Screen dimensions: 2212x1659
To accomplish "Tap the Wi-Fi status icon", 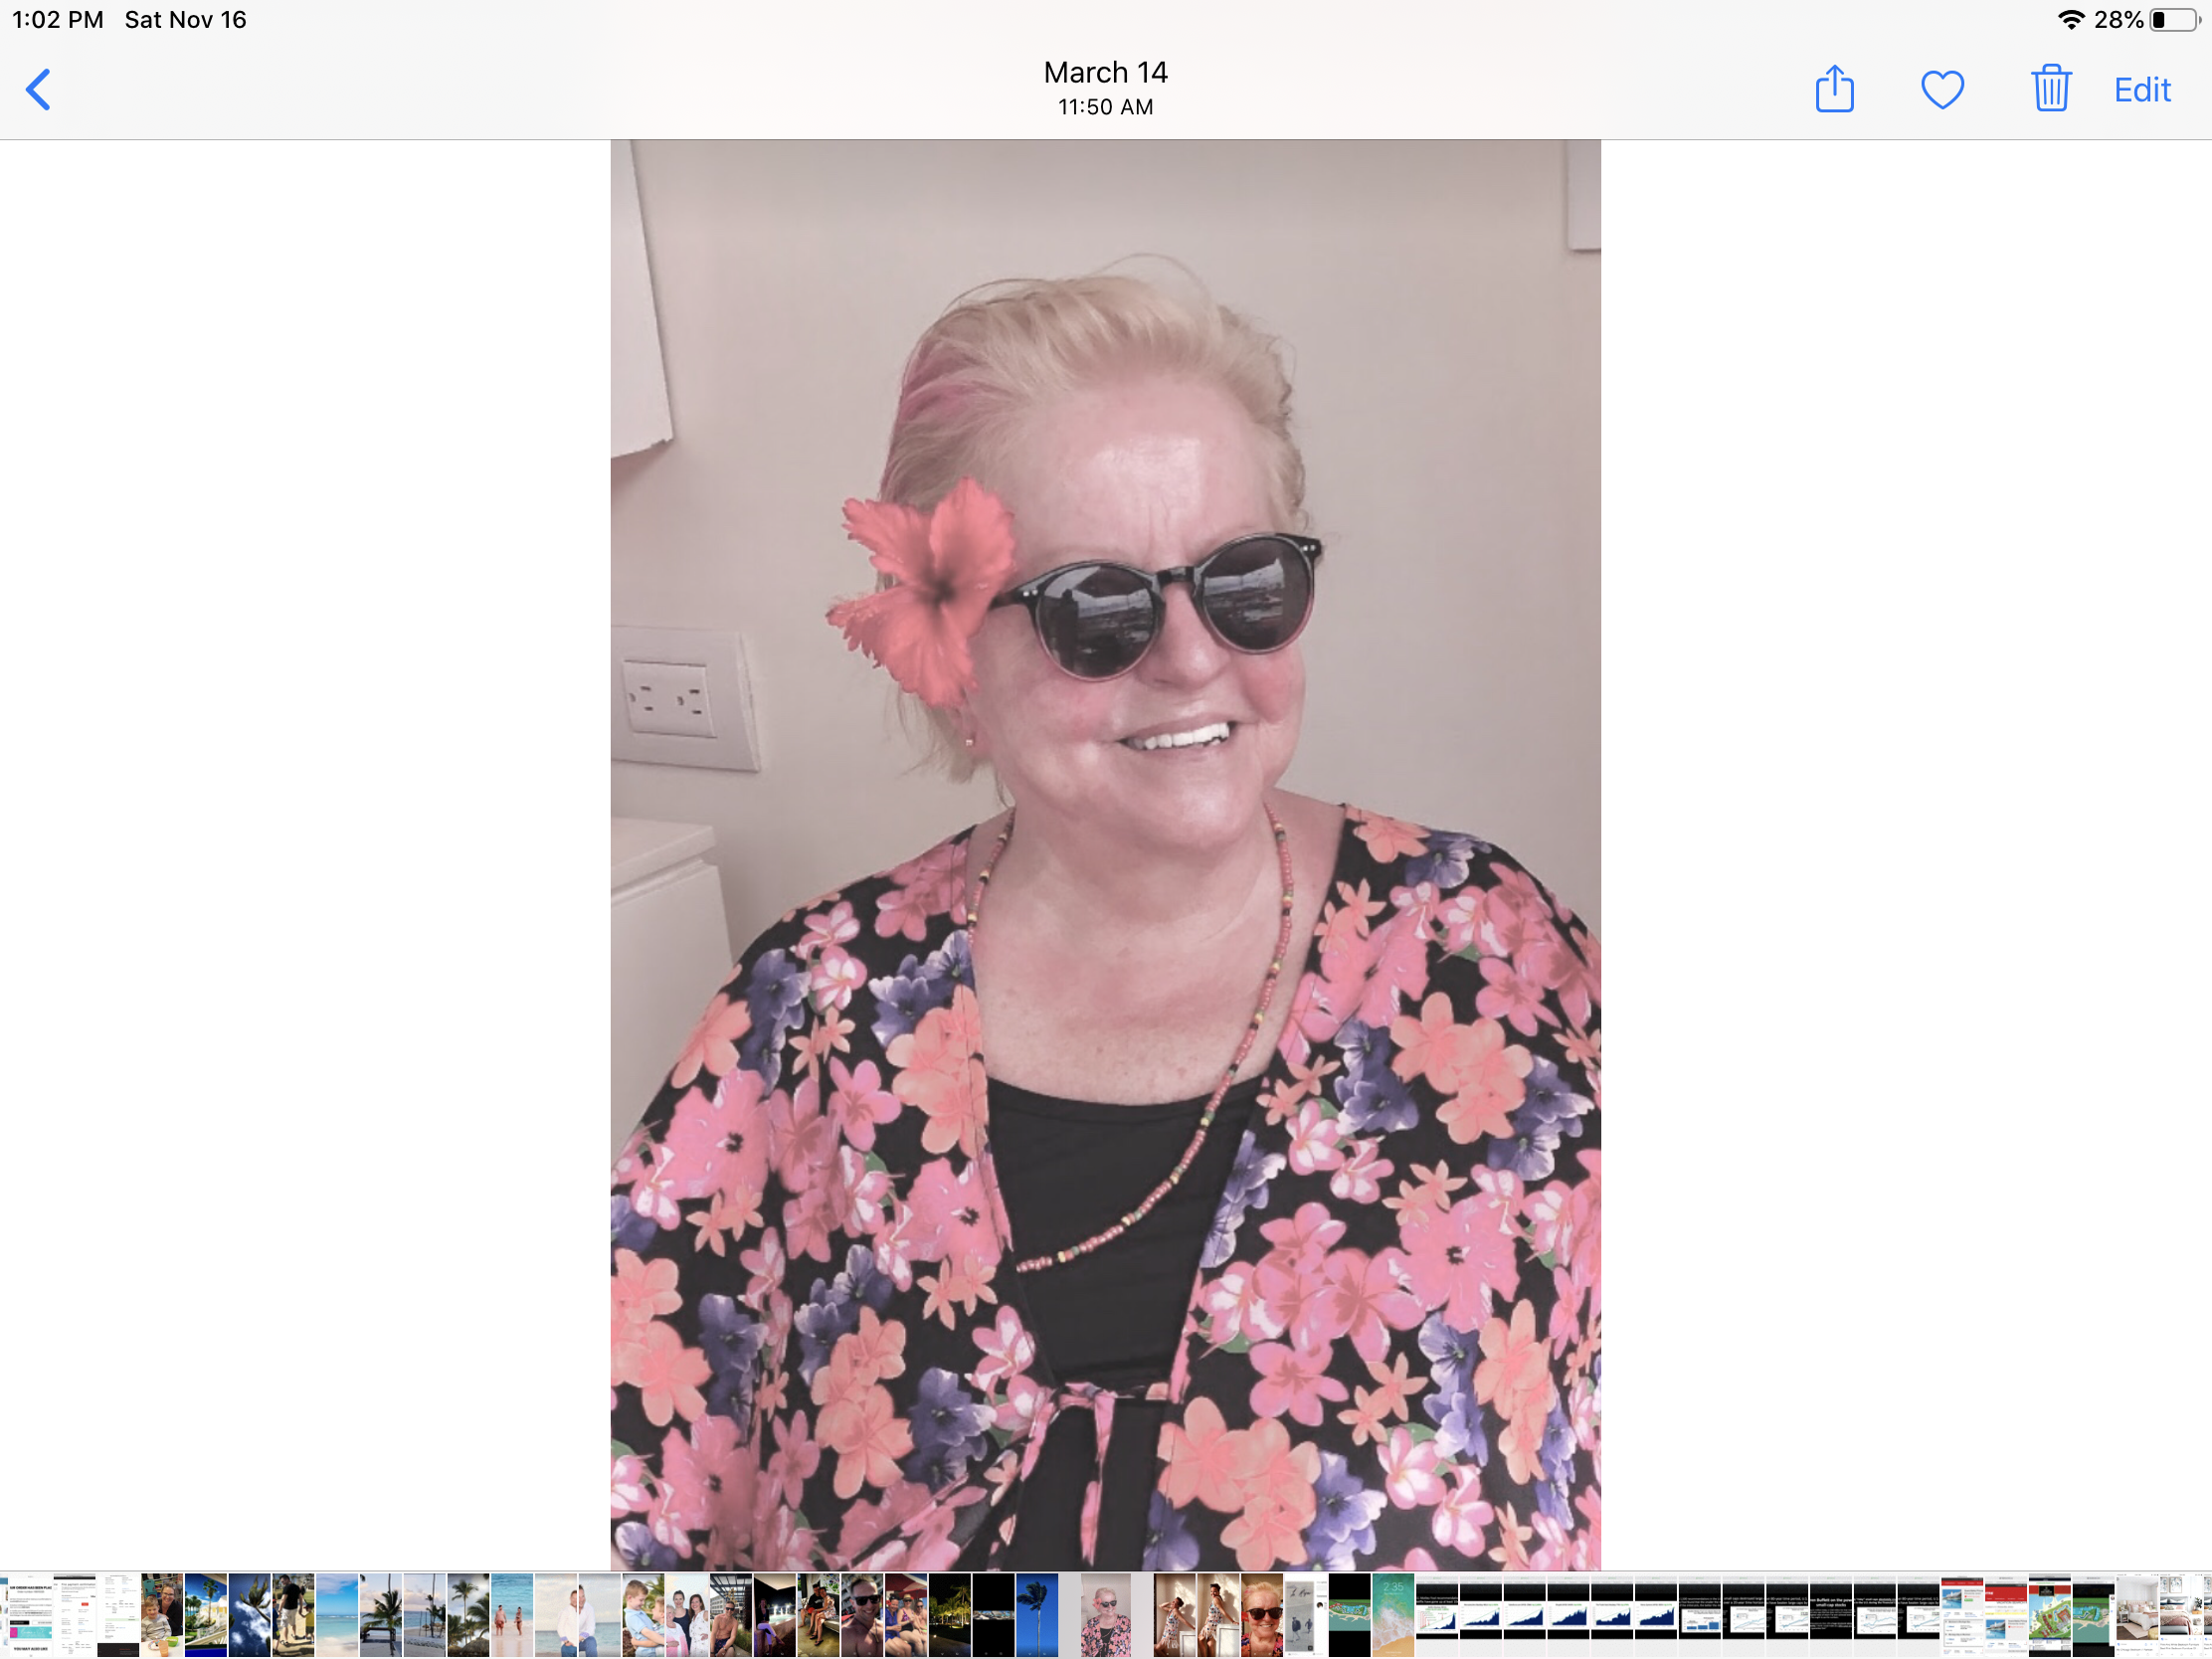I will pos(2071,20).
